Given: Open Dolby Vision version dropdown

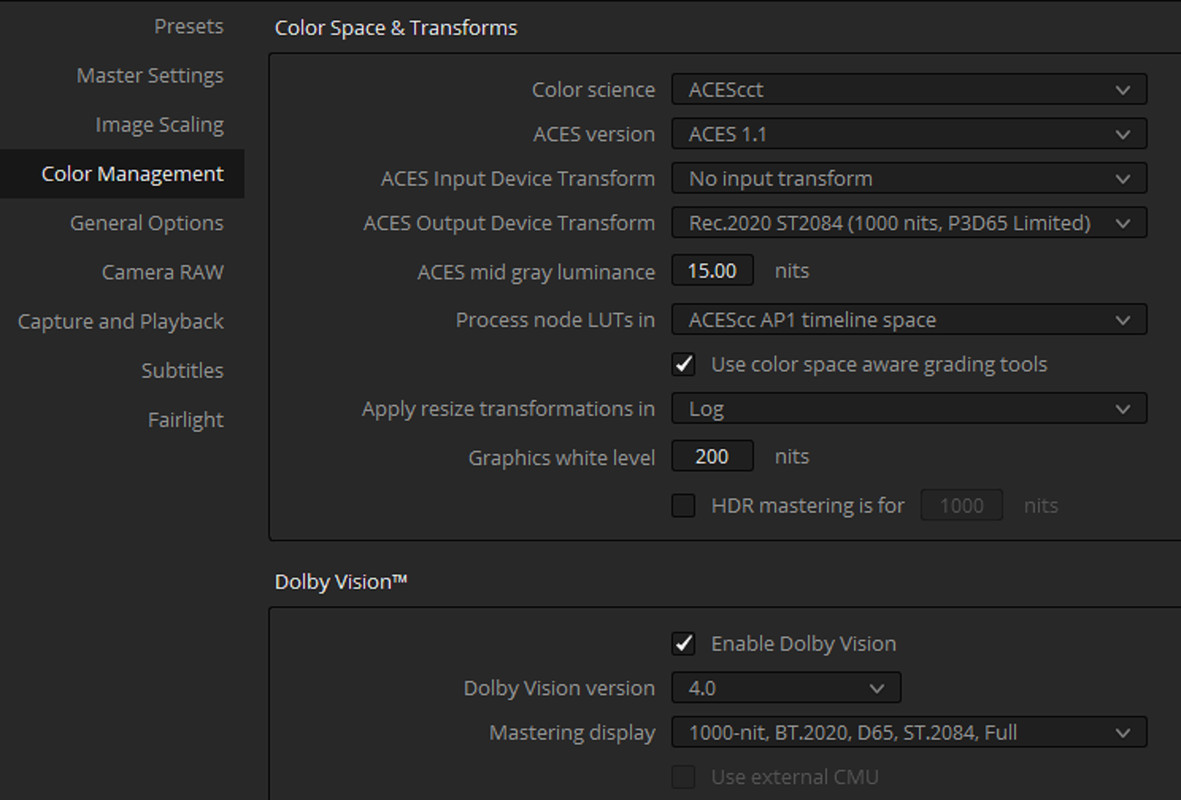Looking at the screenshot, I should [x=786, y=688].
